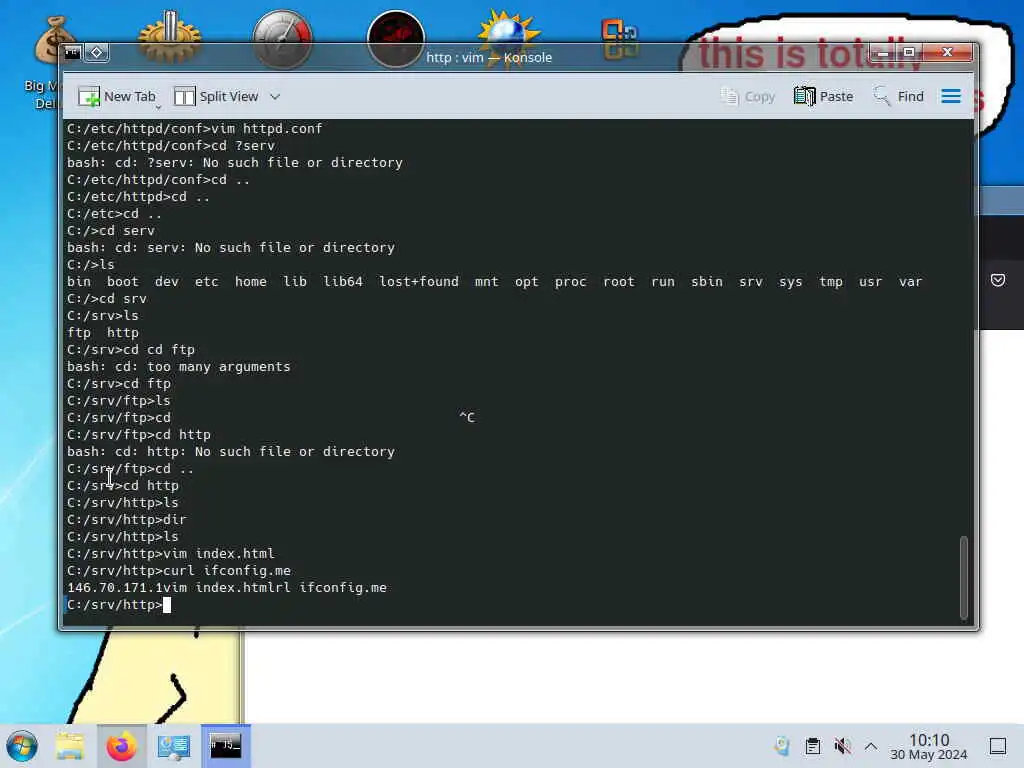
Task: Open the Start menu orb
Action: (22, 746)
